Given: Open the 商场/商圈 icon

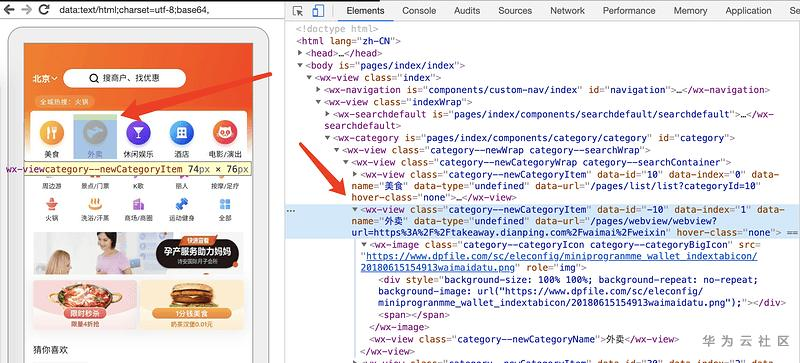Looking at the screenshot, I should pos(138,204).
